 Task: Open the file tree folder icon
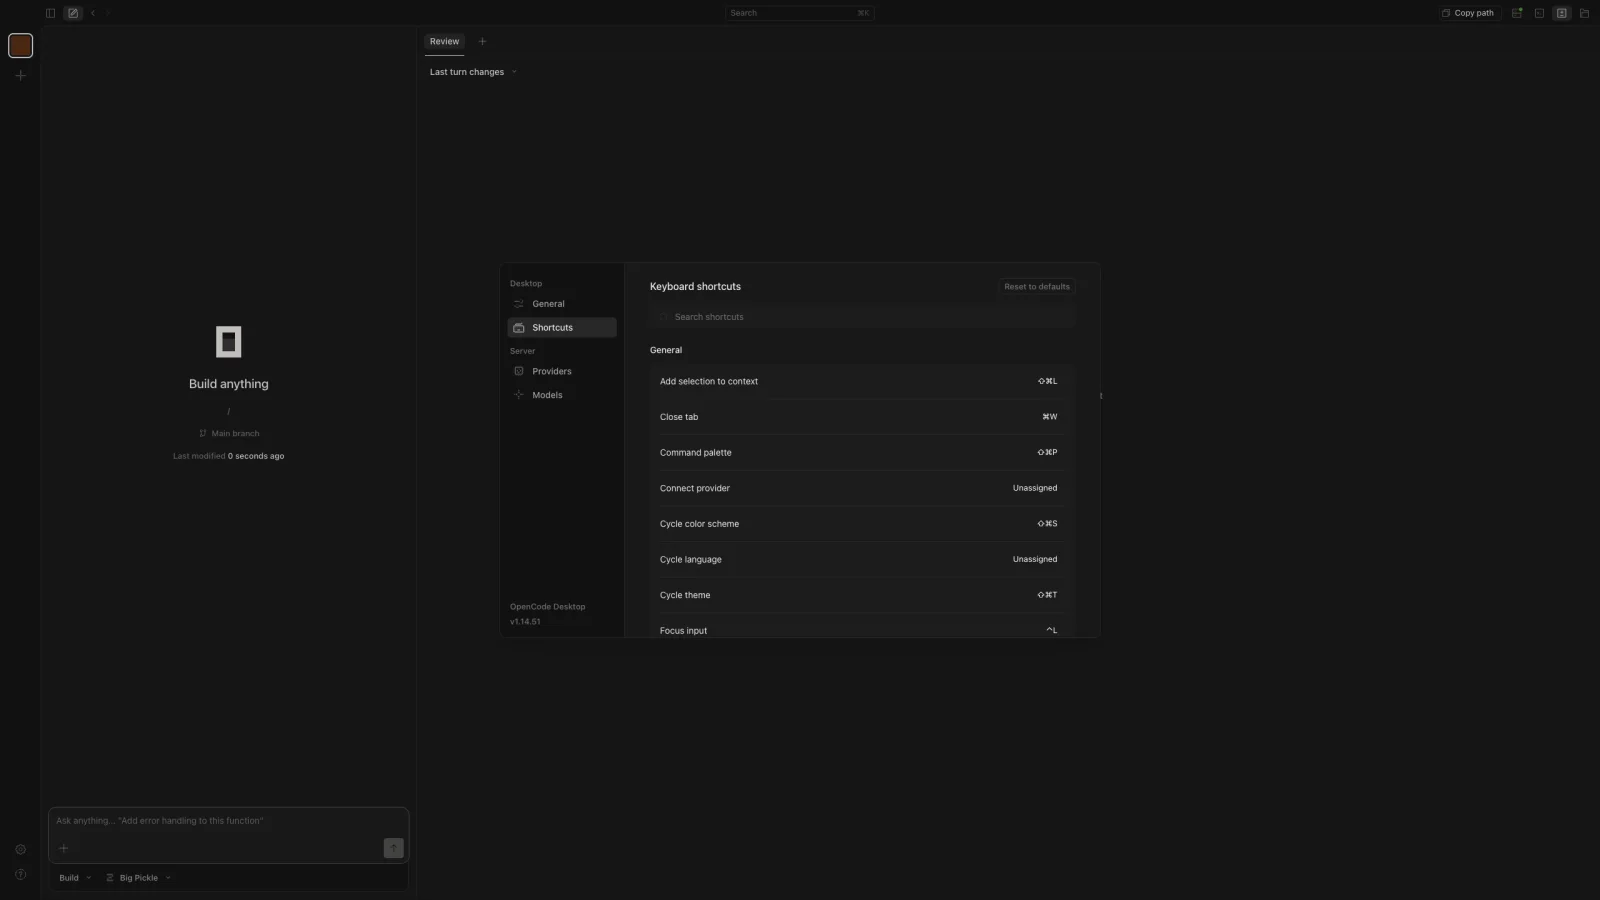click(1584, 13)
